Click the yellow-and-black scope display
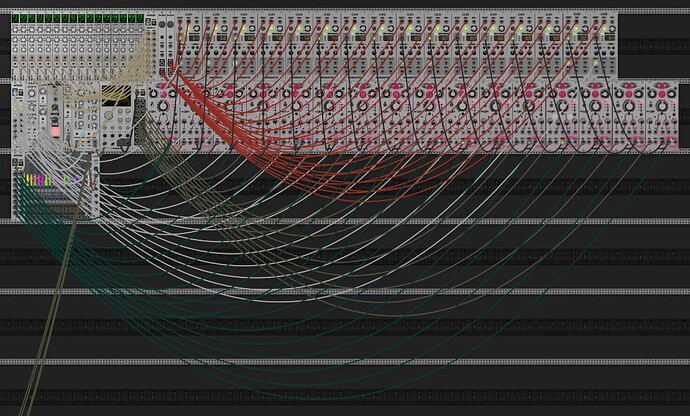 (x=116, y=95)
